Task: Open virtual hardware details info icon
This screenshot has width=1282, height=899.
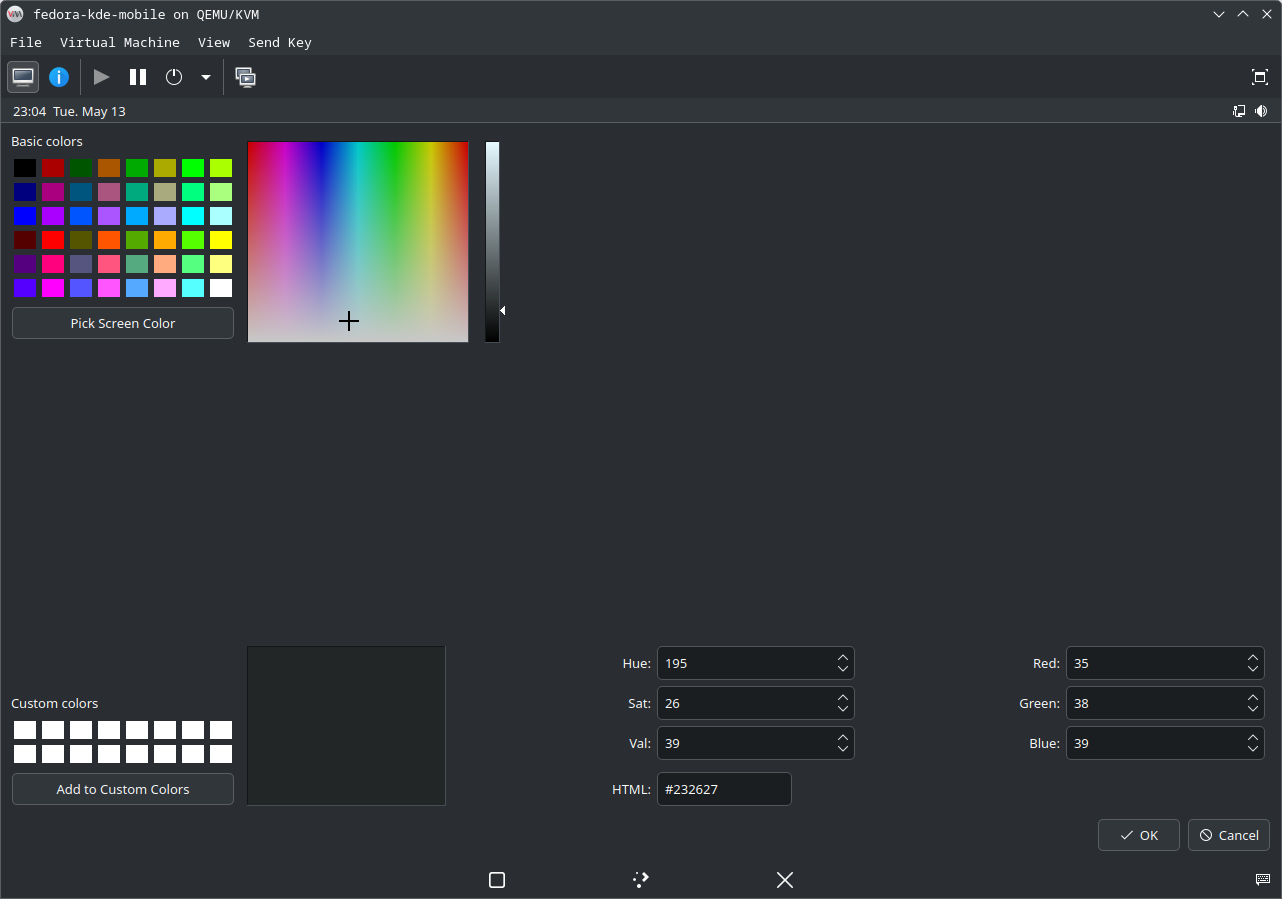Action: coord(59,77)
